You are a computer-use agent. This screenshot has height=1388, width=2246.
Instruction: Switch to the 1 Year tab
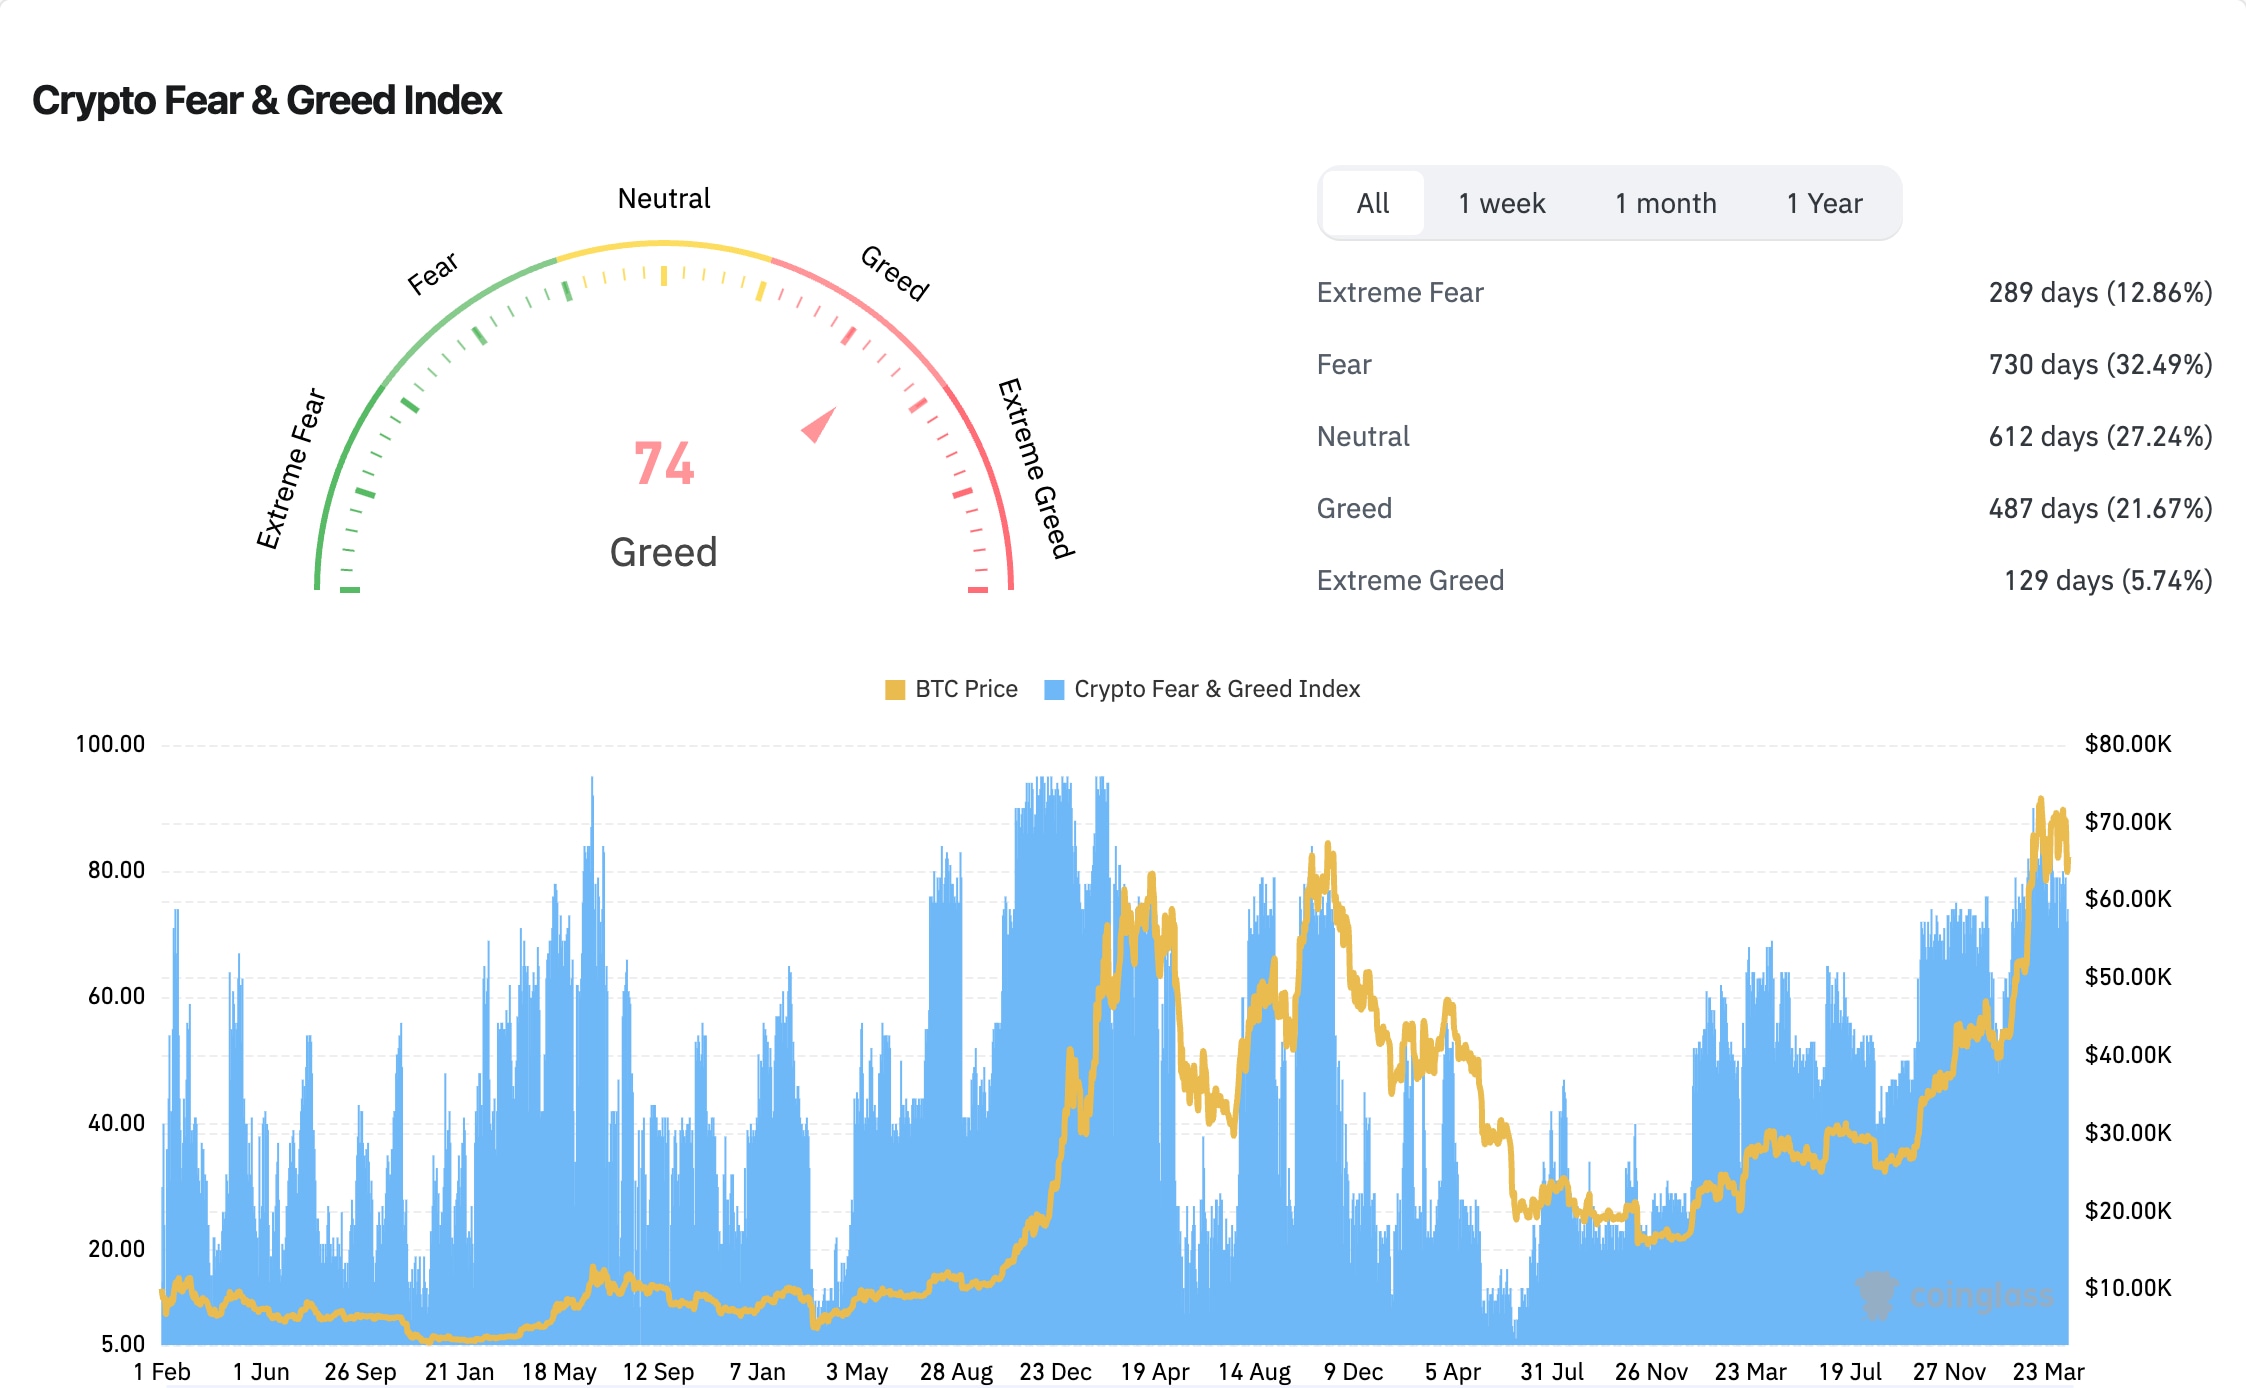[x=1824, y=203]
